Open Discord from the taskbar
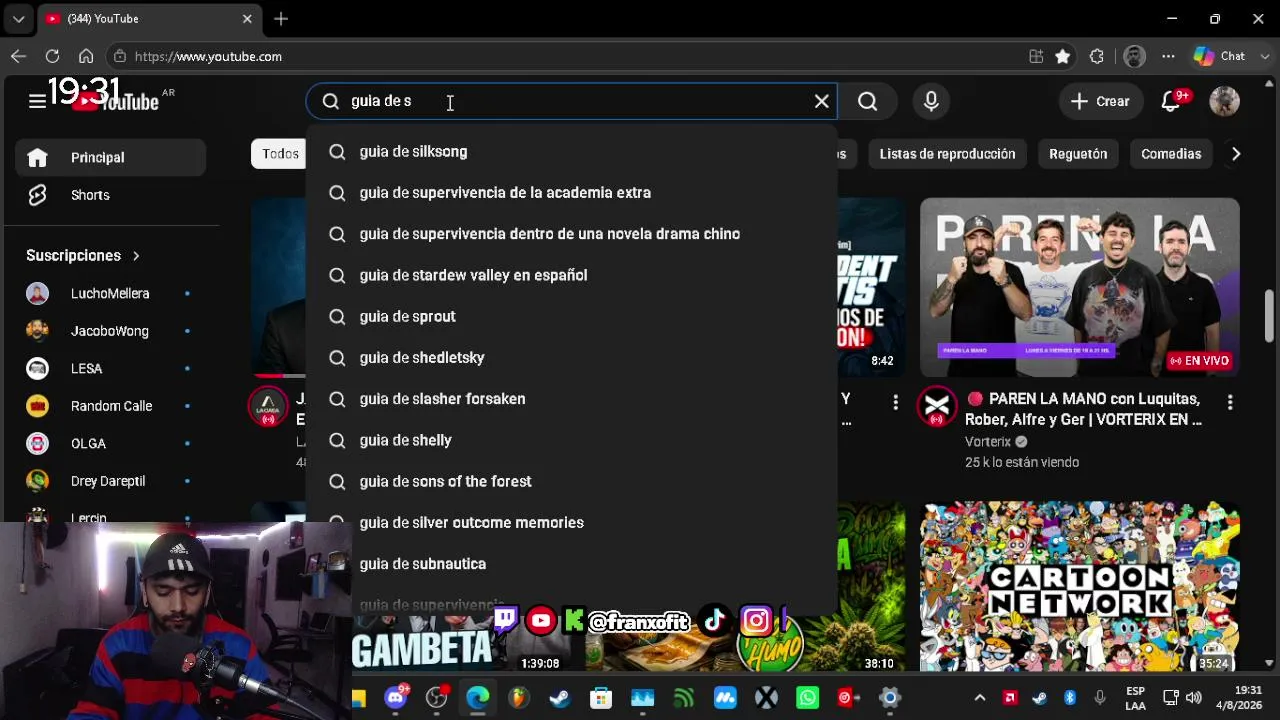The image size is (1280, 720). [396, 698]
